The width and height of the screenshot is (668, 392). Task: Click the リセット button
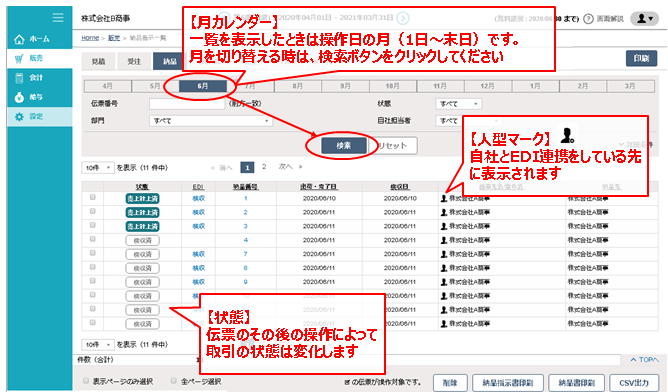pyautogui.click(x=393, y=146)
